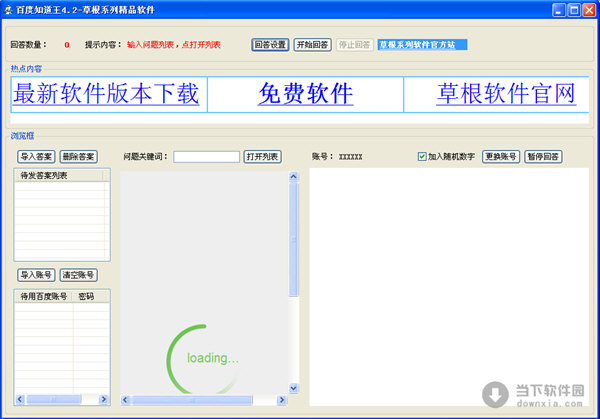Open the 草根软件官网 link
Screen dimensions: 600x419
tap(506, 93)
